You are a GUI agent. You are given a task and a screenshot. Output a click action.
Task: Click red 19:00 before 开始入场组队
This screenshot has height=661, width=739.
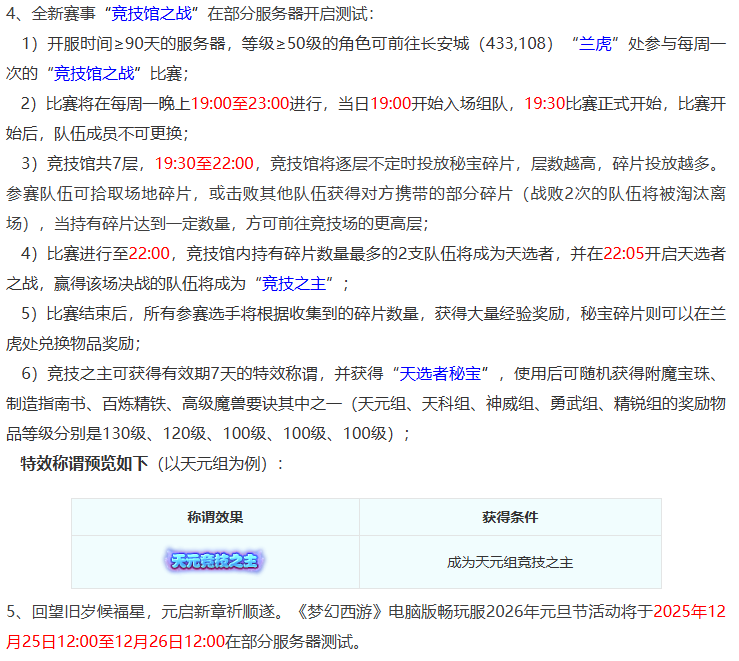point(390,104)
